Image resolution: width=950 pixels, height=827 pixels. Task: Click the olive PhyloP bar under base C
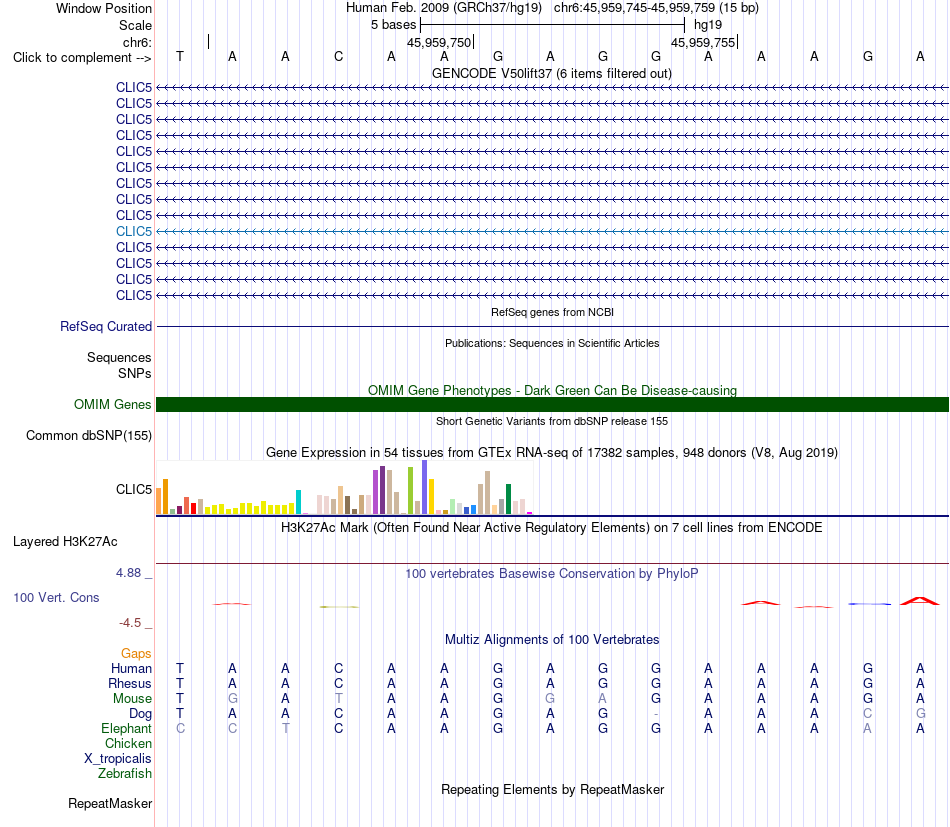[x=339, y=606]
